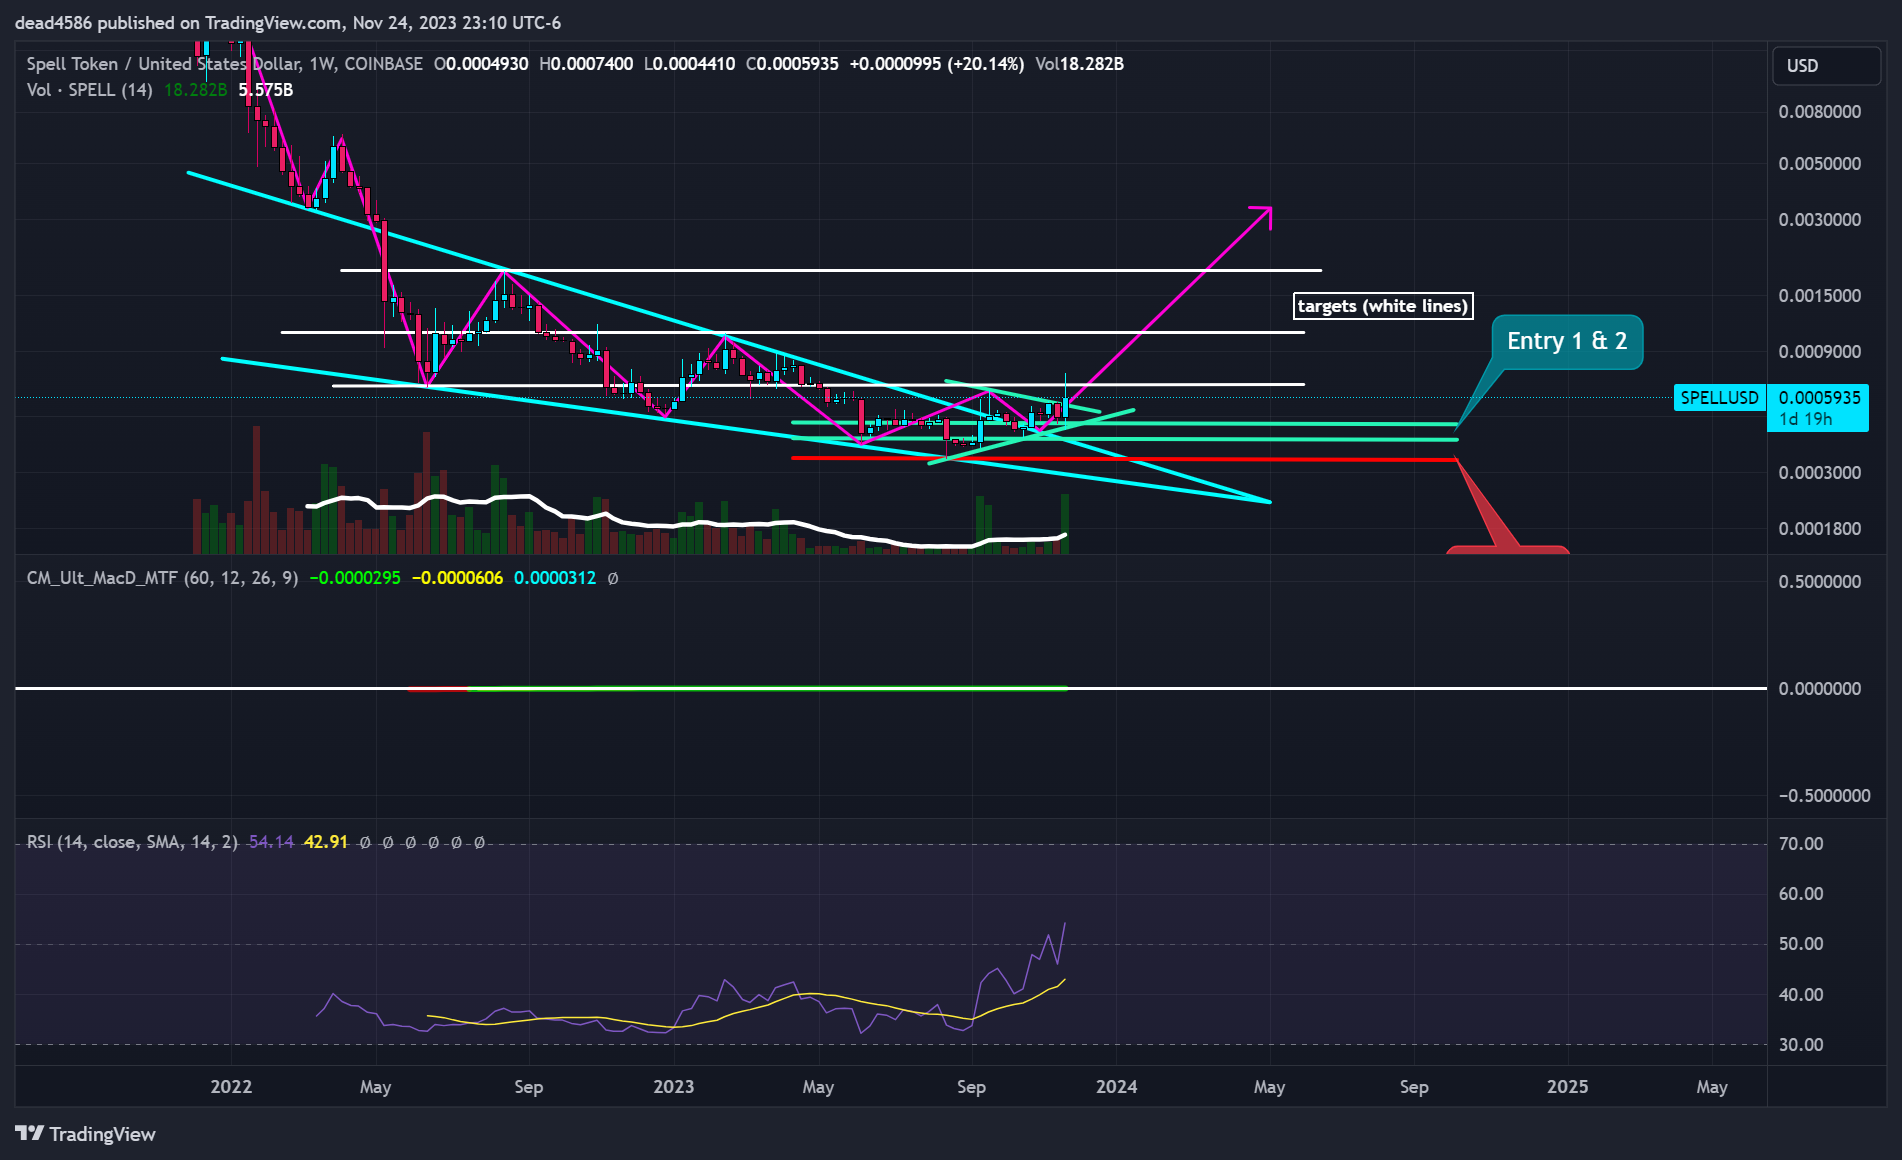Click the 0.0030000 price axis label
The image size is (1902, 1160).
tap(1819, 220)
